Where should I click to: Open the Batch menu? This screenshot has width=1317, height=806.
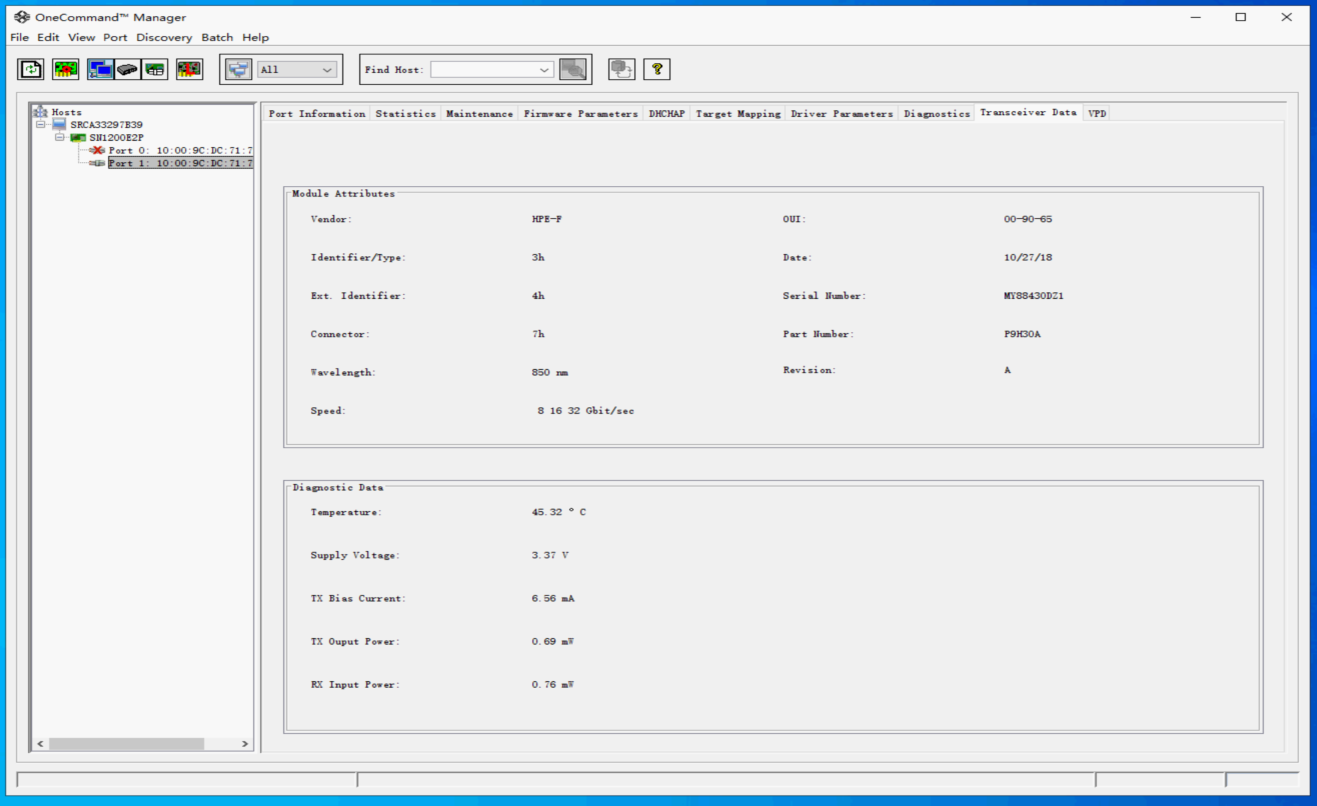pos(217,37)
